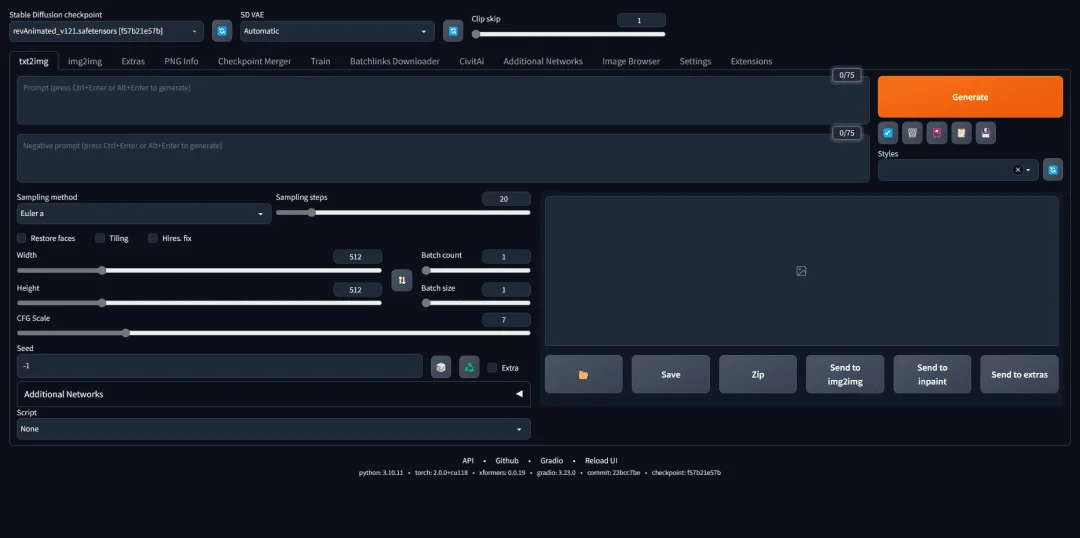Refresh the SD VAE list
Viewport: 1080px width, 538px height.
coord(453,31)
